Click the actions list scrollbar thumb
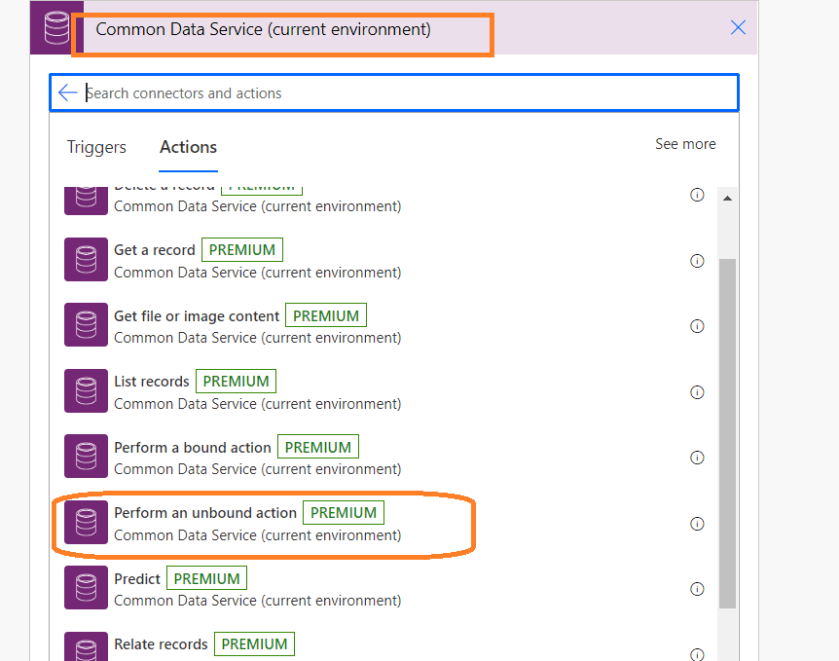 [727, 430]
